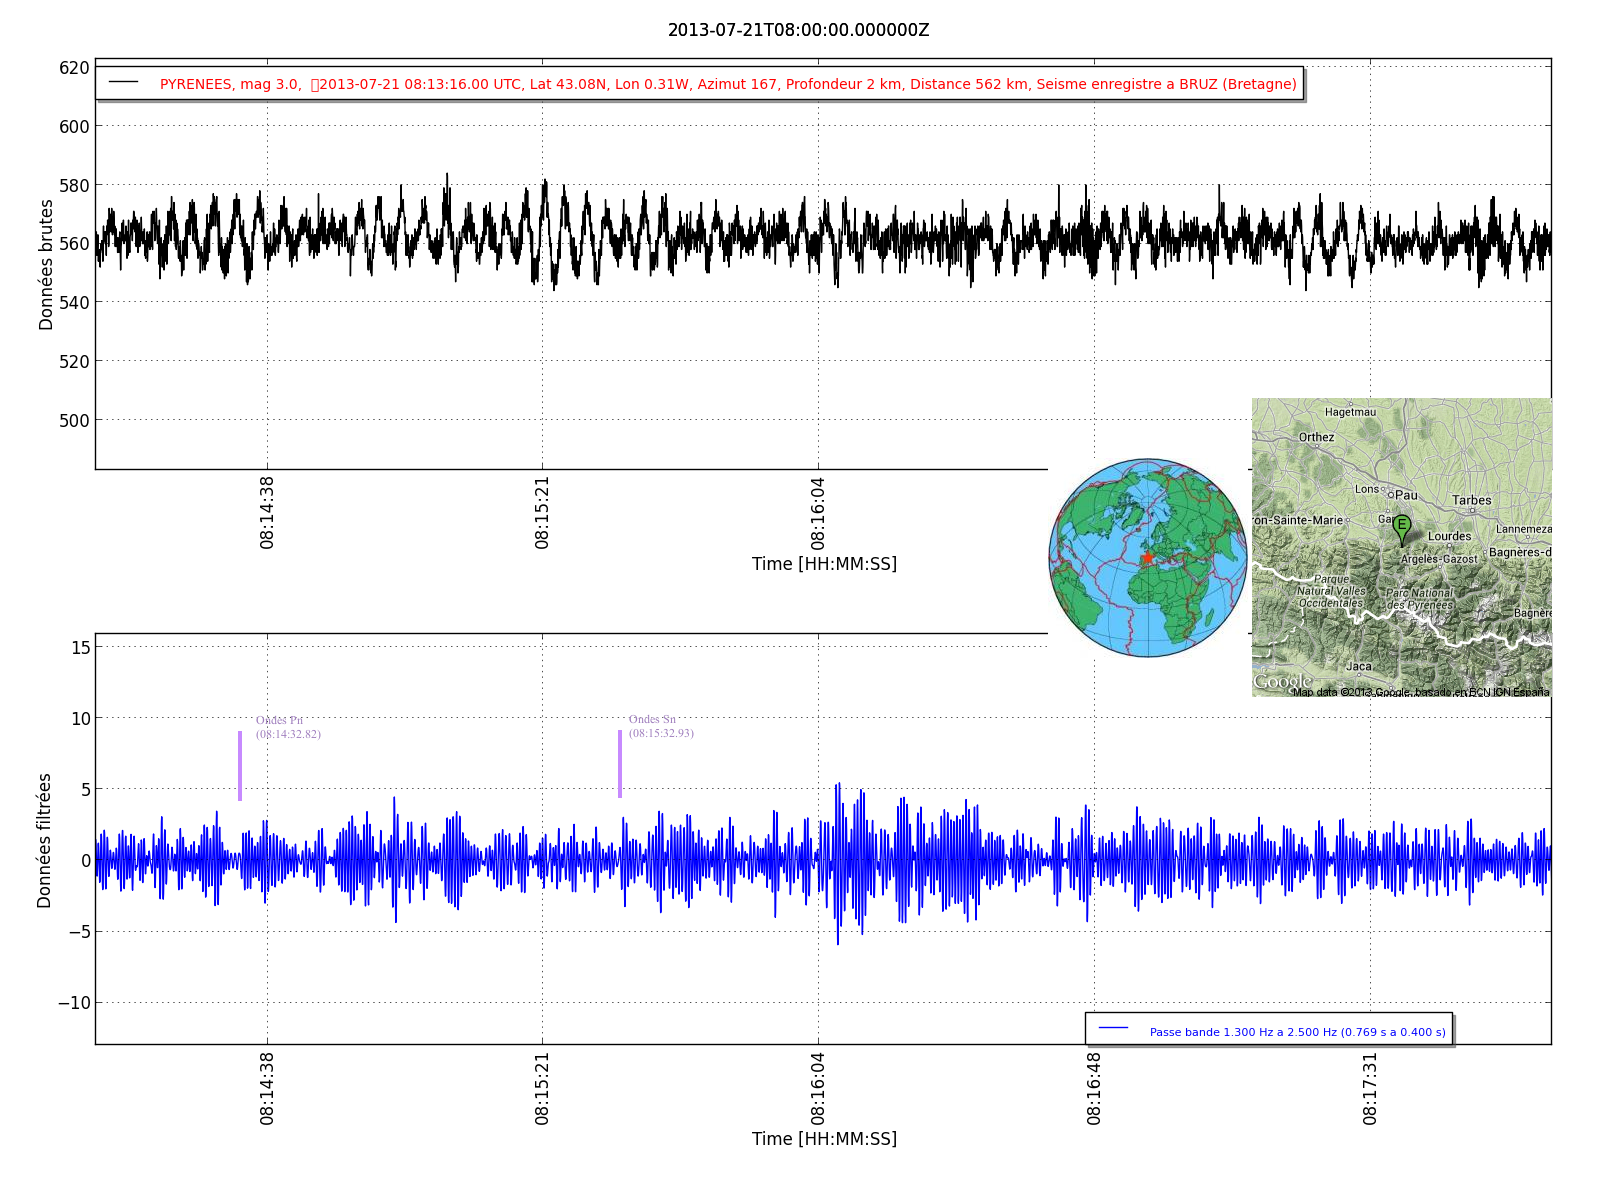Viewport: 1600px width, 1188px height.
Task: Click the purple Sn wave arrival bar
Action: (x=620, y=764)
